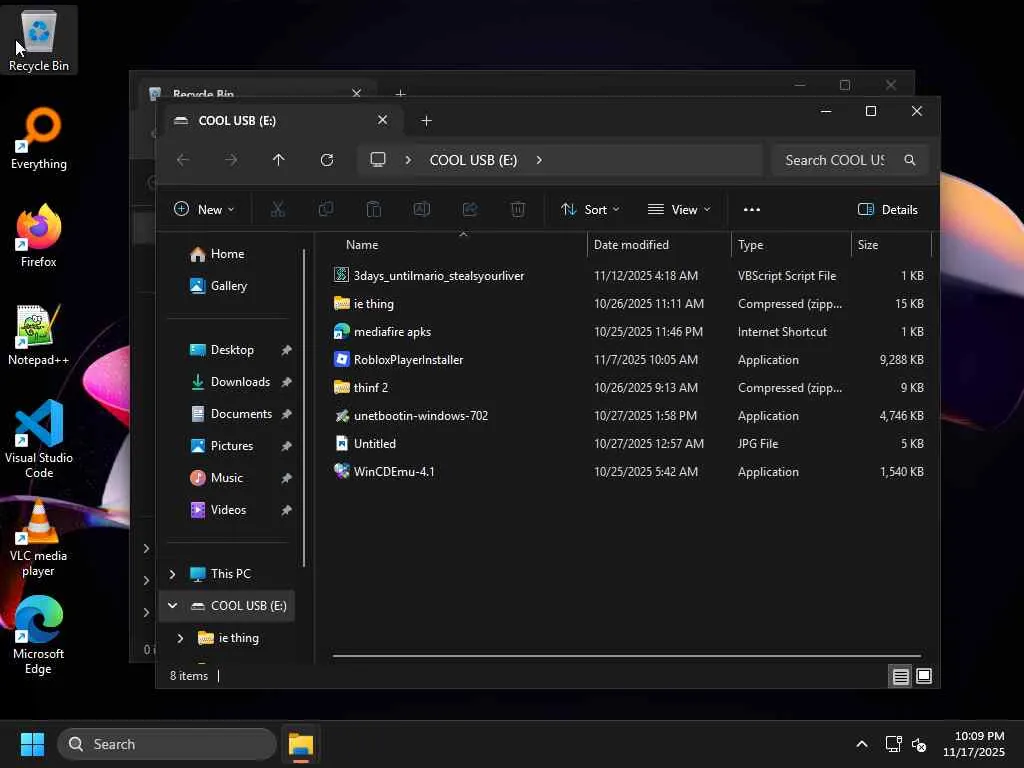This screenshot has width=1024, height=768.
Task: Open the Windows Start menu
Action: click(x=32, y=744)
